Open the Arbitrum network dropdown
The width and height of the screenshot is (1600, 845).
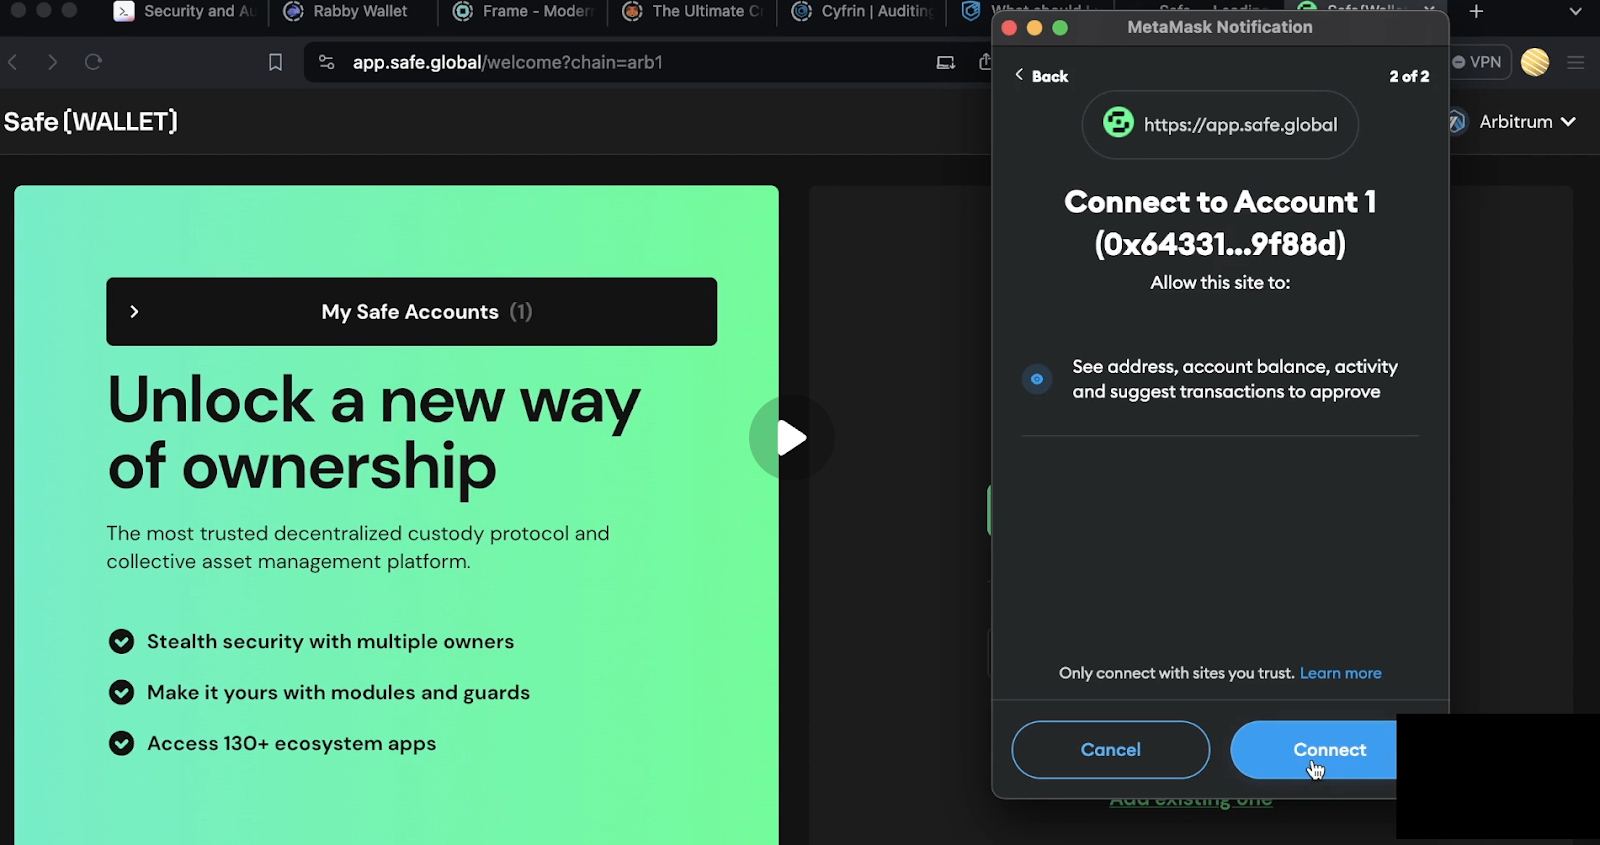(1526, 122)
